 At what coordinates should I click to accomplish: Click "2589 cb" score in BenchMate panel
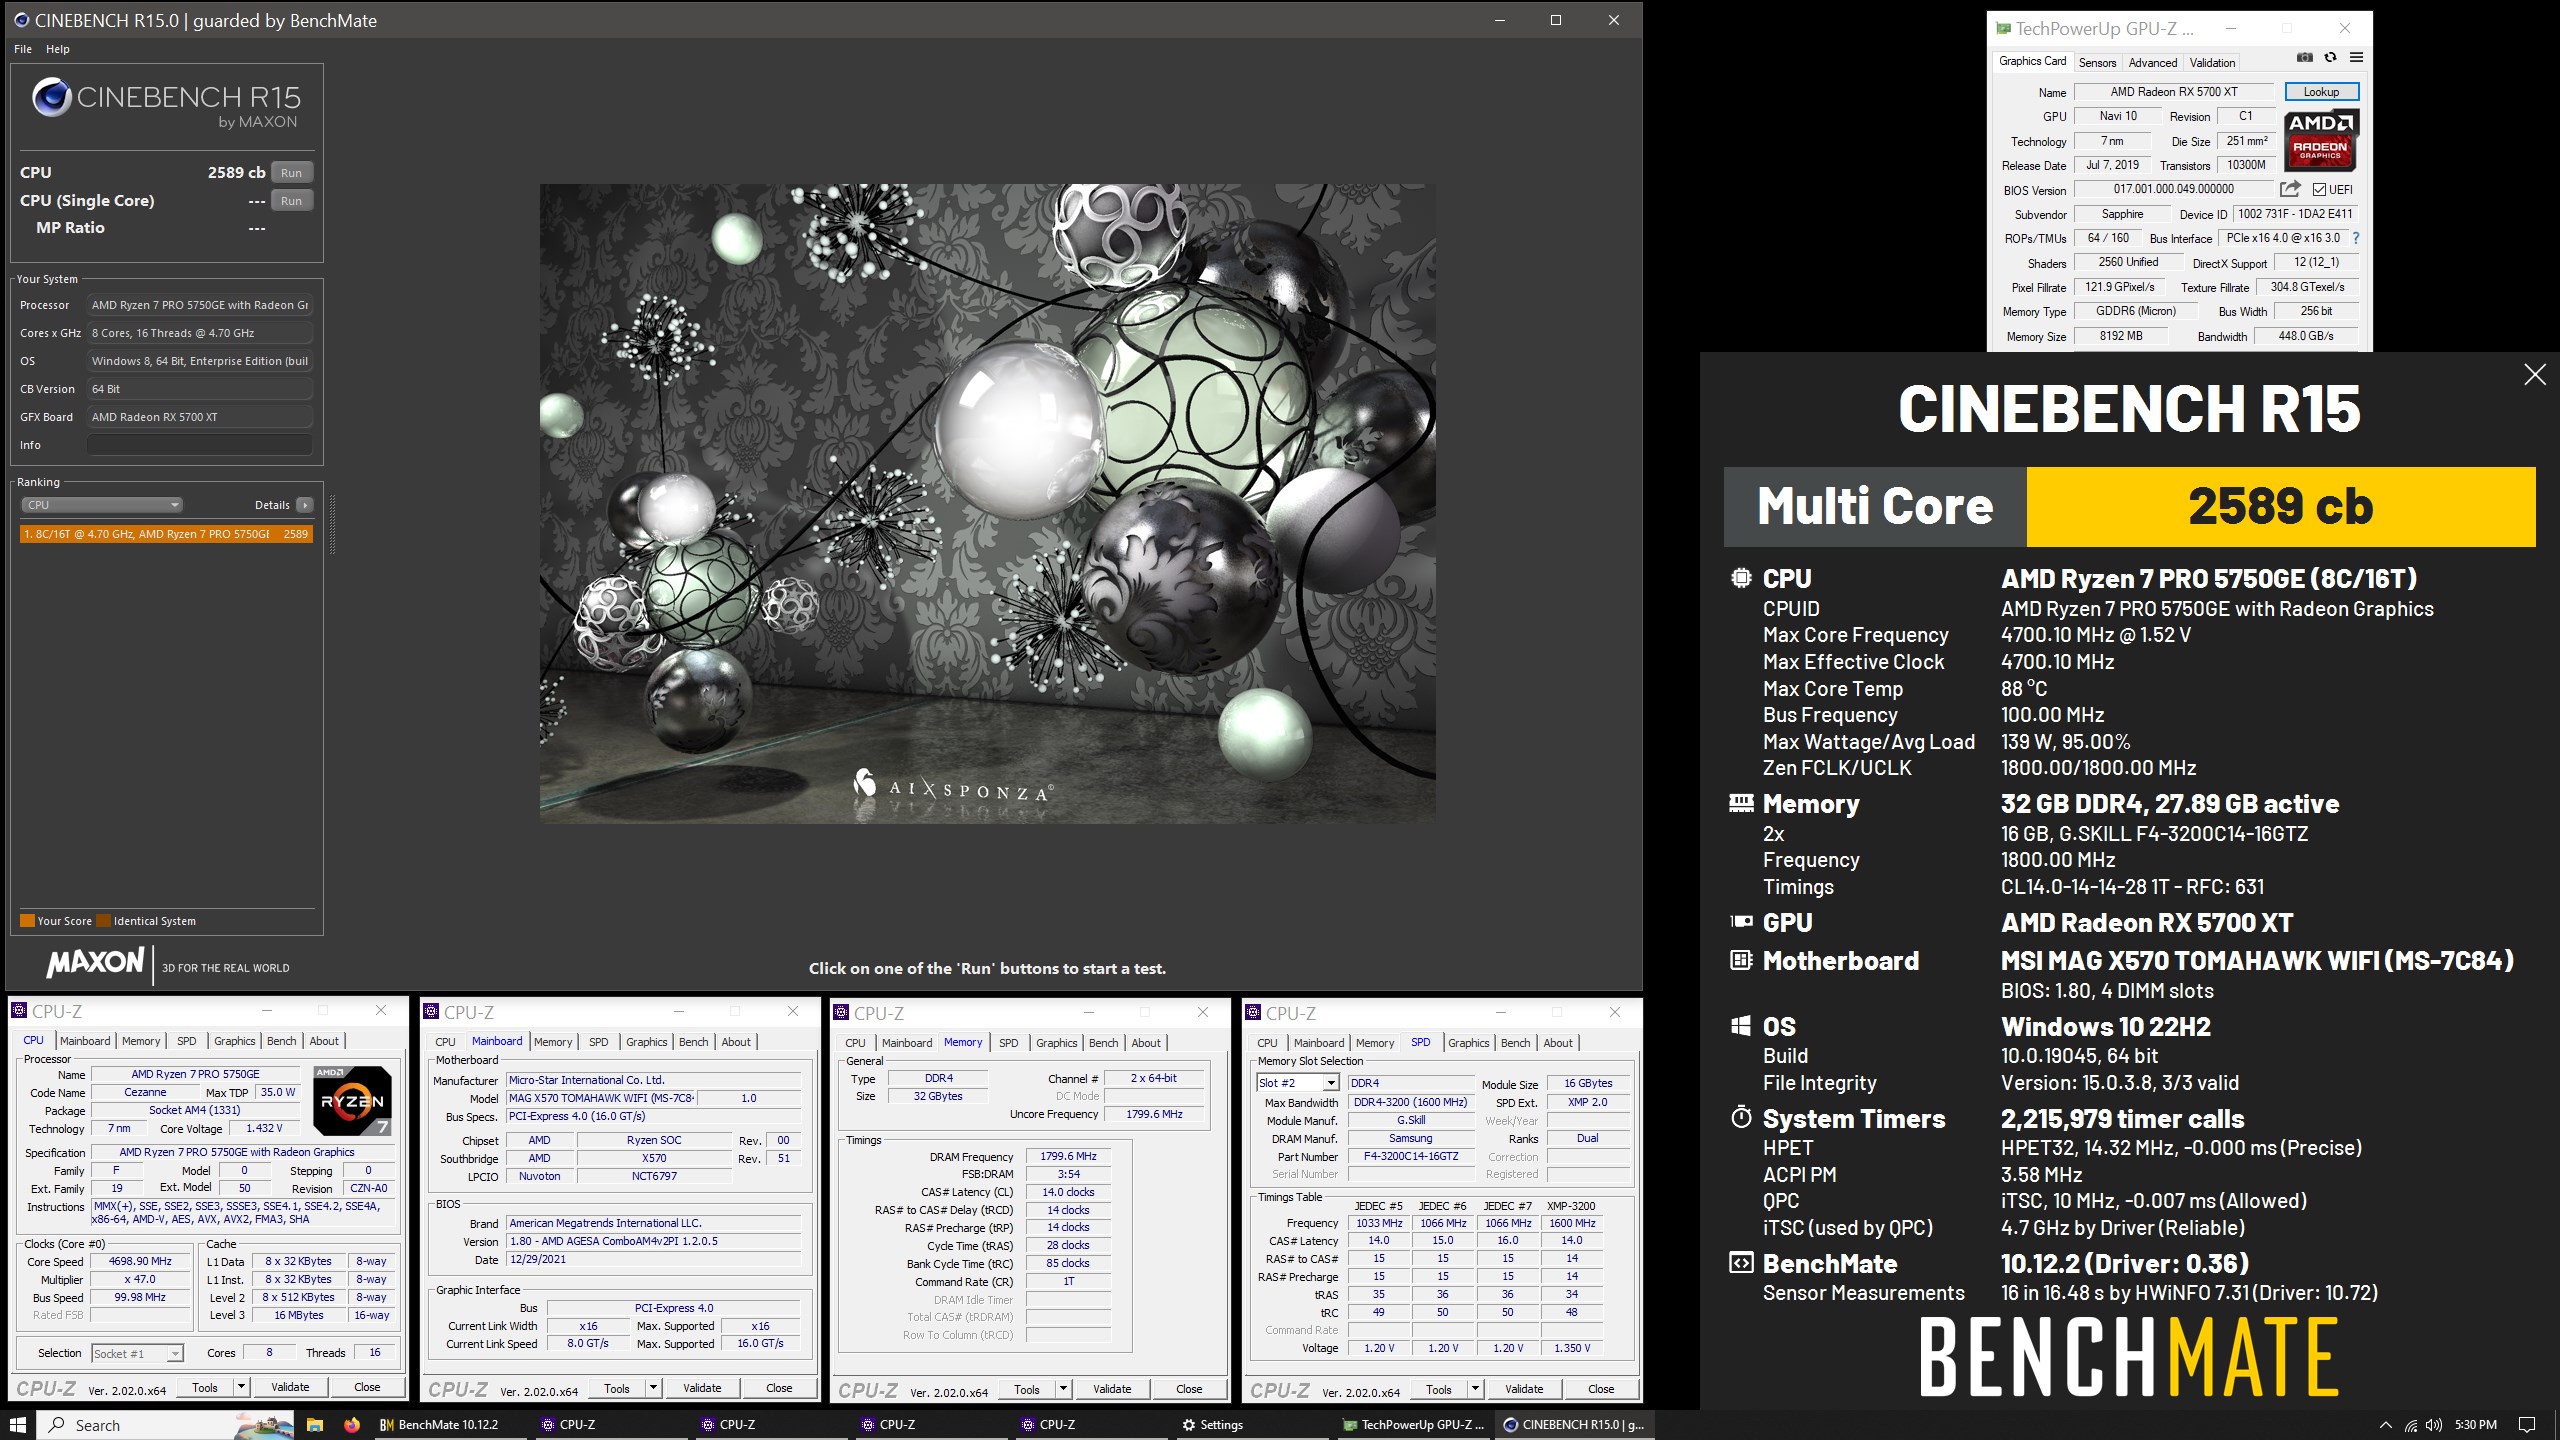(2280, 507)
